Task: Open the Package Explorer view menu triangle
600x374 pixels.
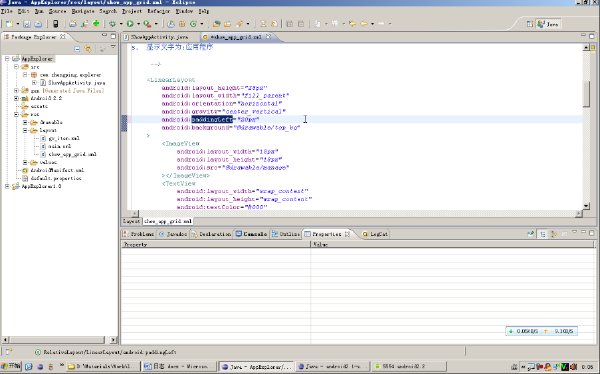Action: coord(113,47)
